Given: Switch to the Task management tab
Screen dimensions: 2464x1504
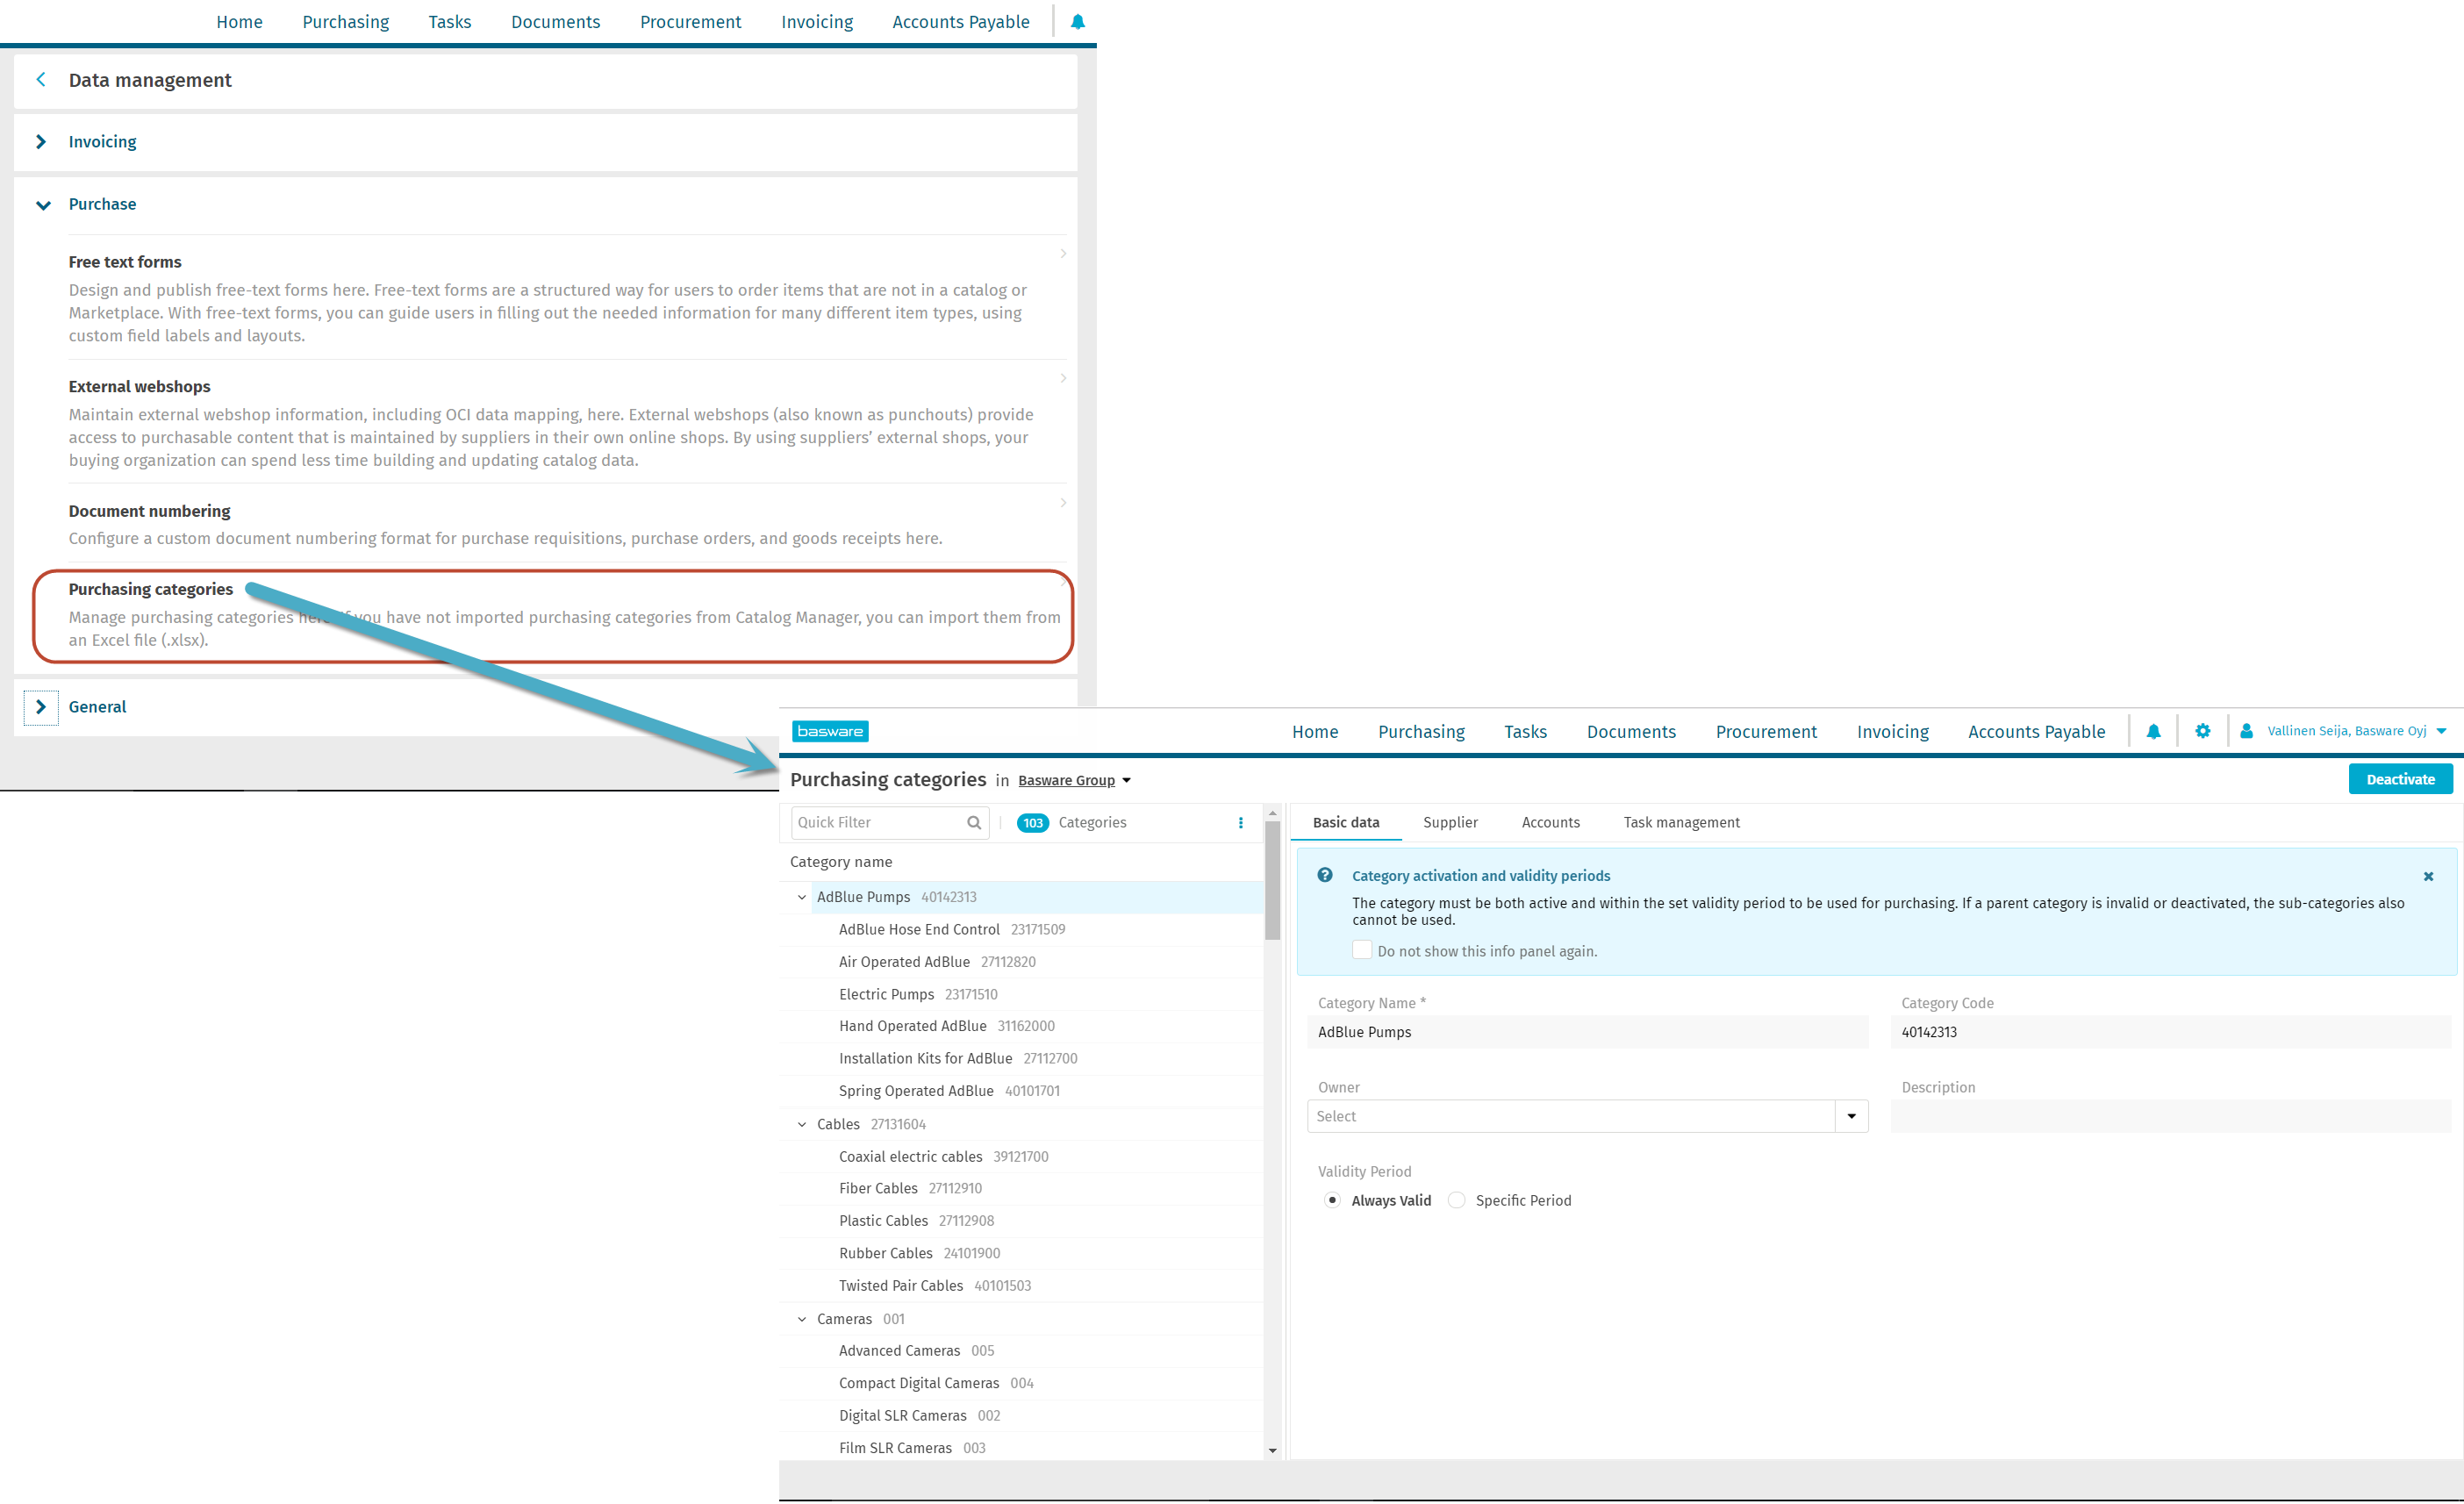Looking at the screenshot, I should click(1681, 822).
